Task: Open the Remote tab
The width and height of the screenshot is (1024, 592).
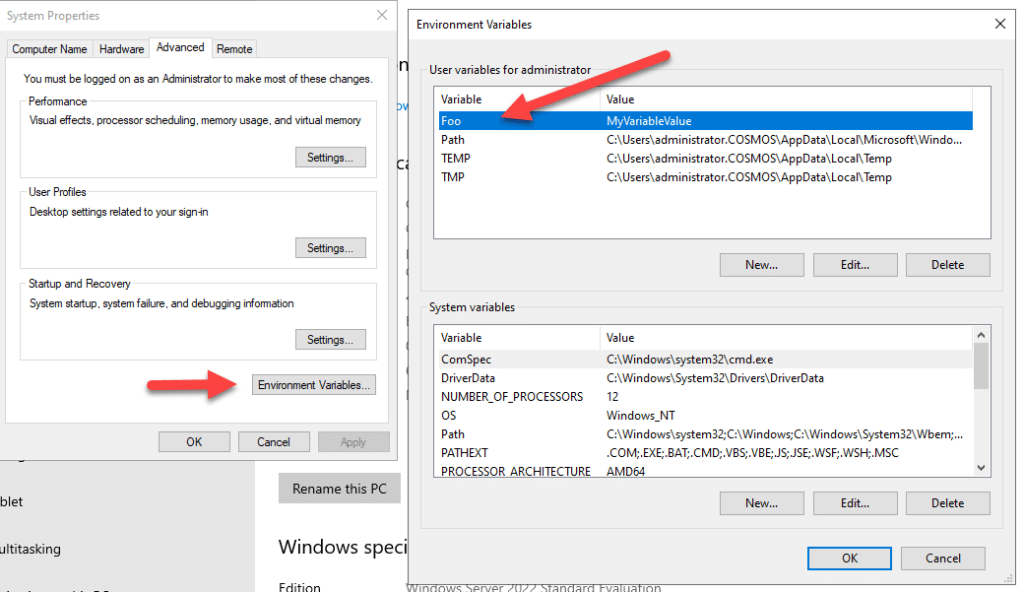Action: pyautogui.click(x=234, y=48)
